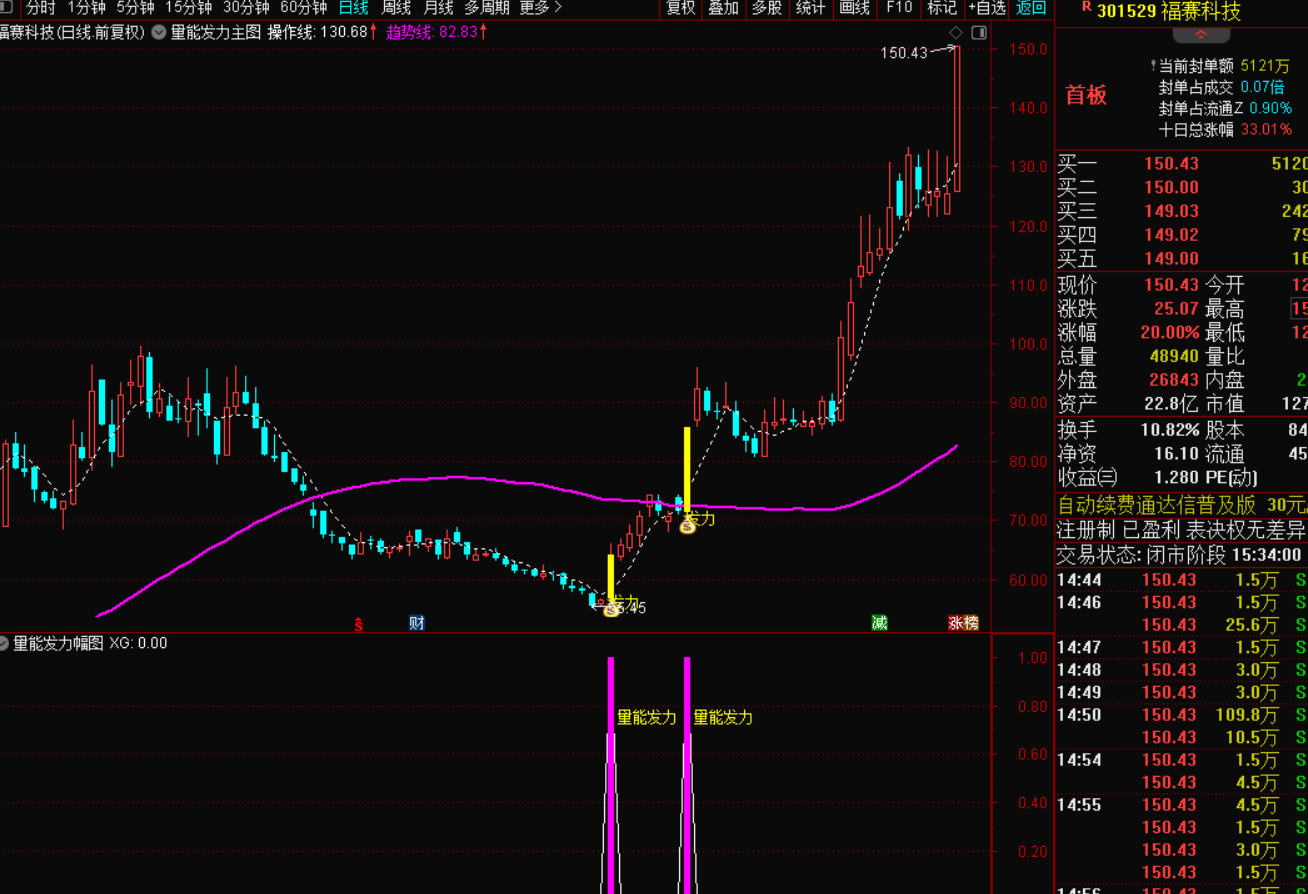Click the 返回 back button
Viewport: 1308px width, 894px height.
[1031, 8]
